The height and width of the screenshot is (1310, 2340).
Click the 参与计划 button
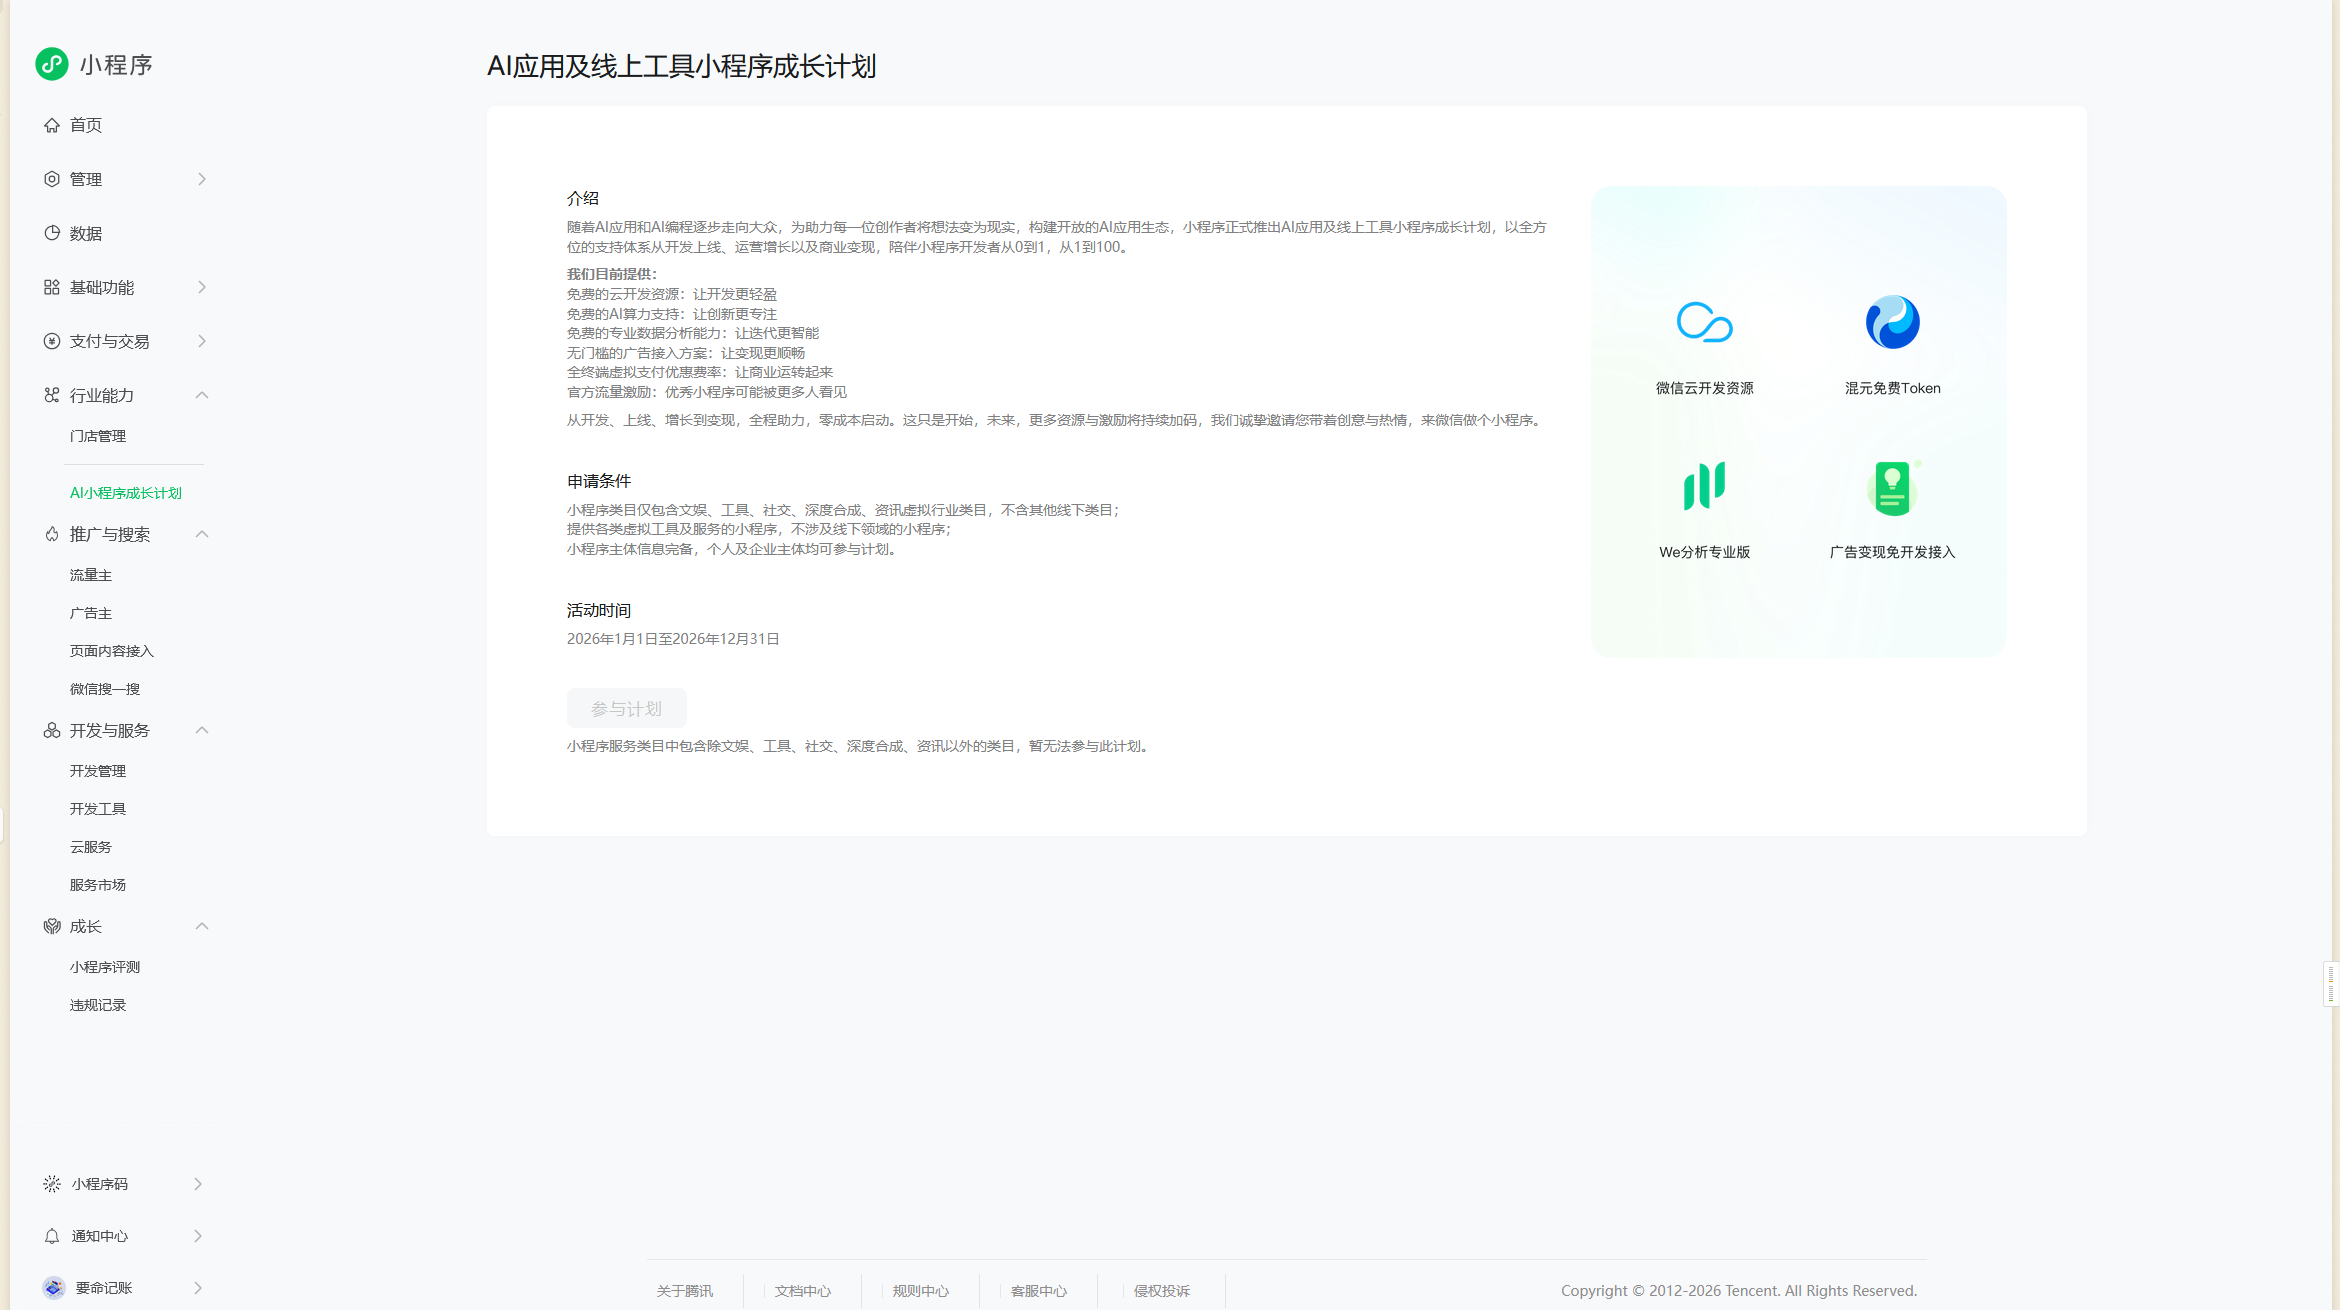(626, 708)
